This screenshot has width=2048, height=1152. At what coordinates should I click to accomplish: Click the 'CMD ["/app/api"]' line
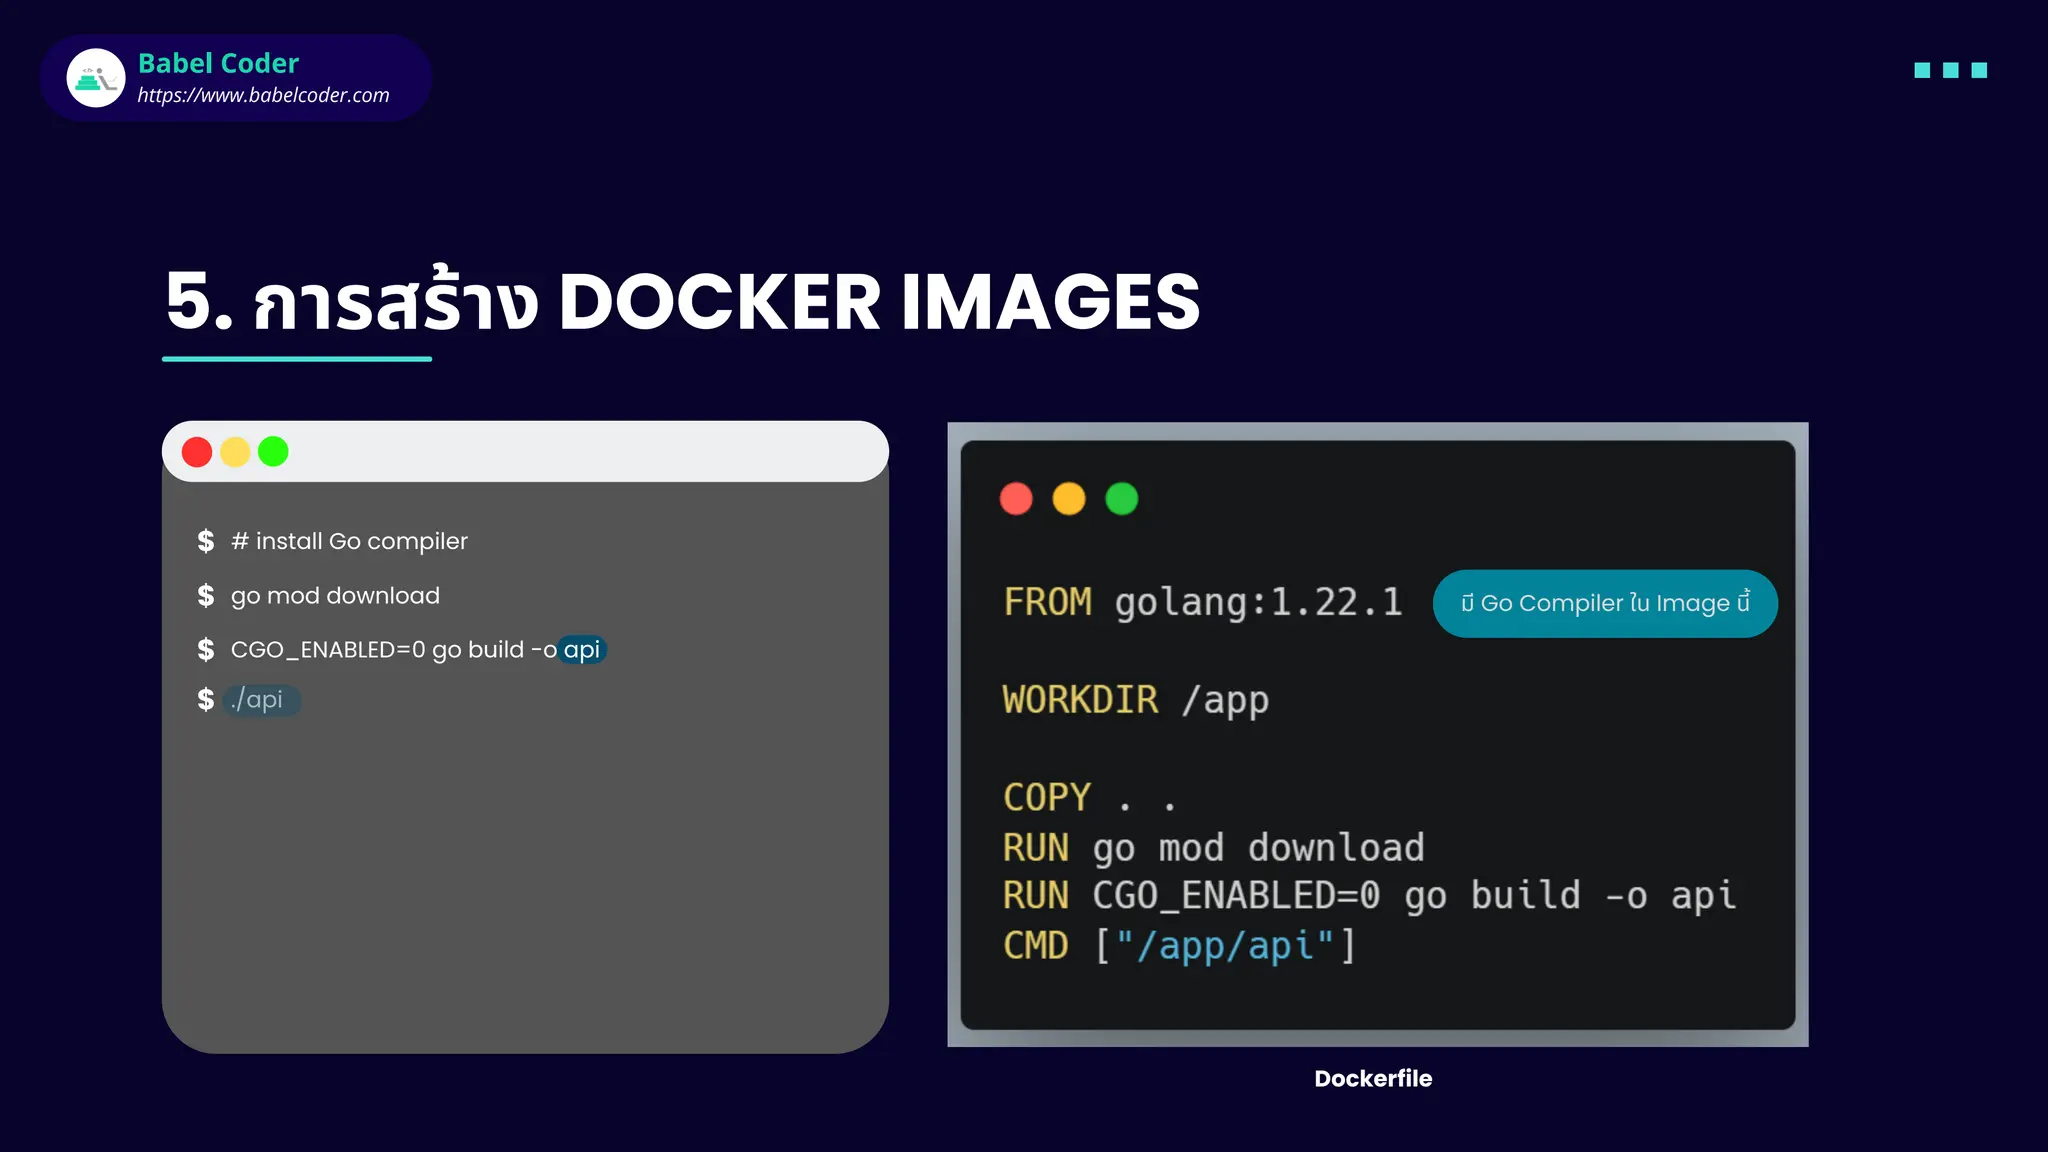click(1180, 945)
